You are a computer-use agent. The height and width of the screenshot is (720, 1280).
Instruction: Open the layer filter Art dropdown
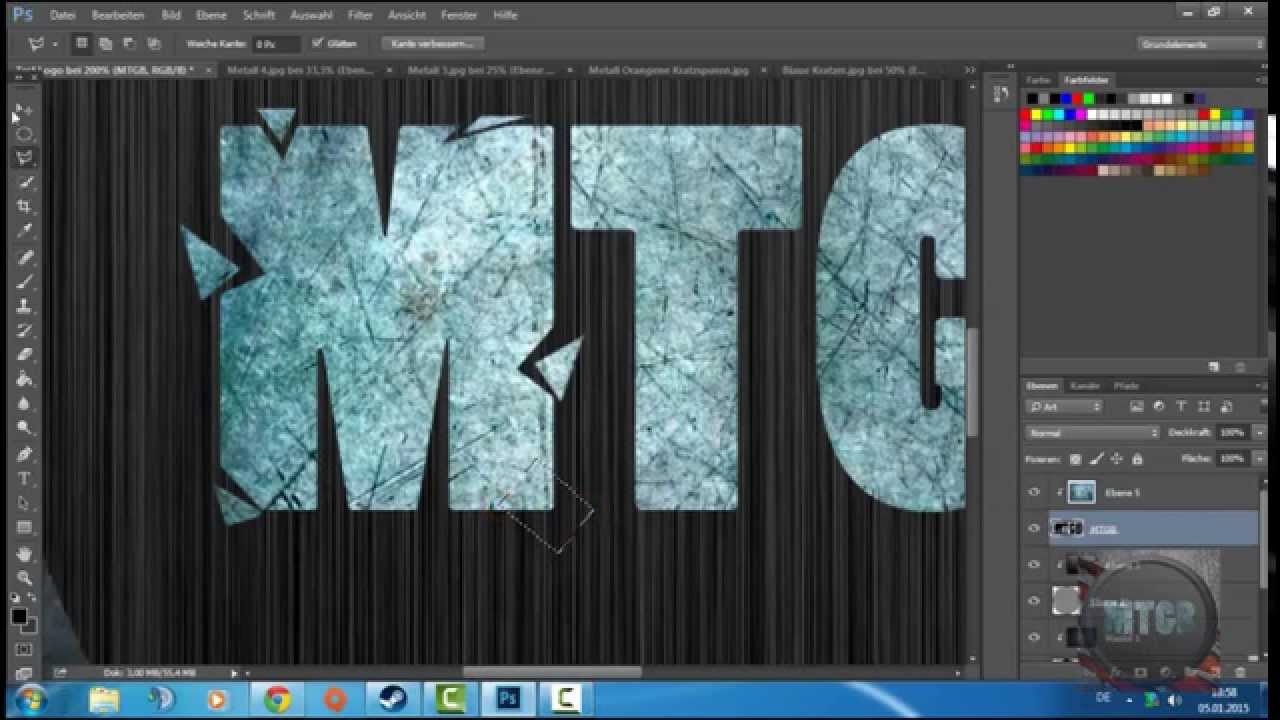point(1065,407)
